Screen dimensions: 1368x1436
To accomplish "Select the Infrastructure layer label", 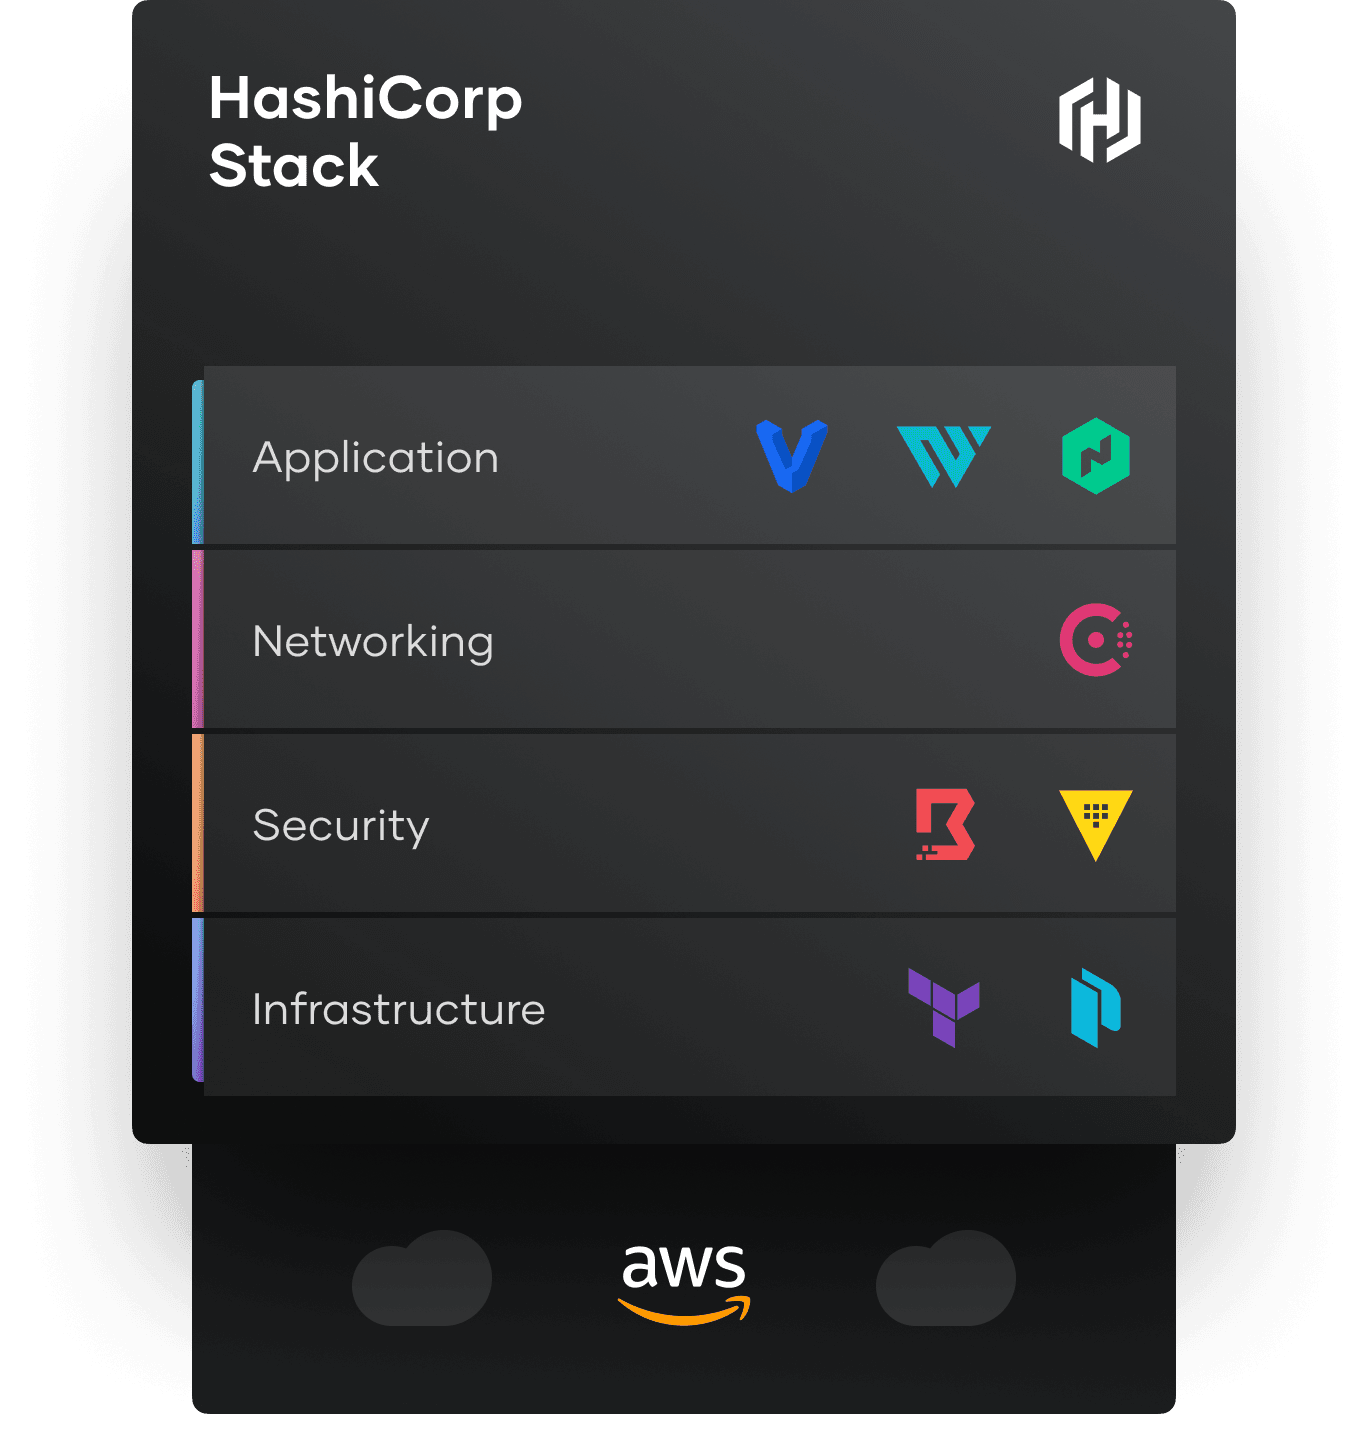I will click(399, 1009).
